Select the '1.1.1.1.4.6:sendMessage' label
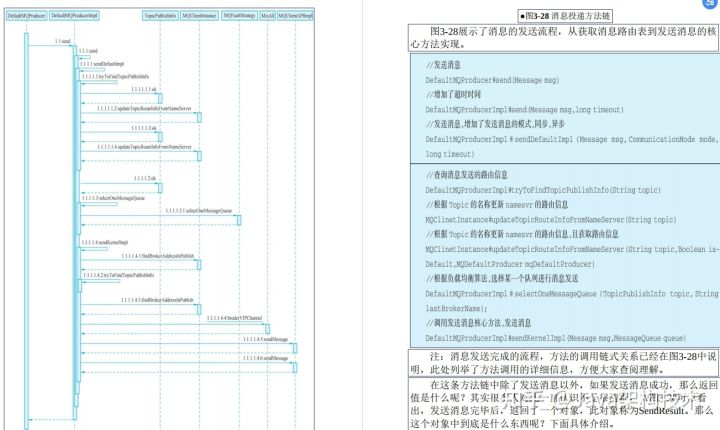Image resolution: width=720 pixels, height=430 pixels. coord(265,358)
